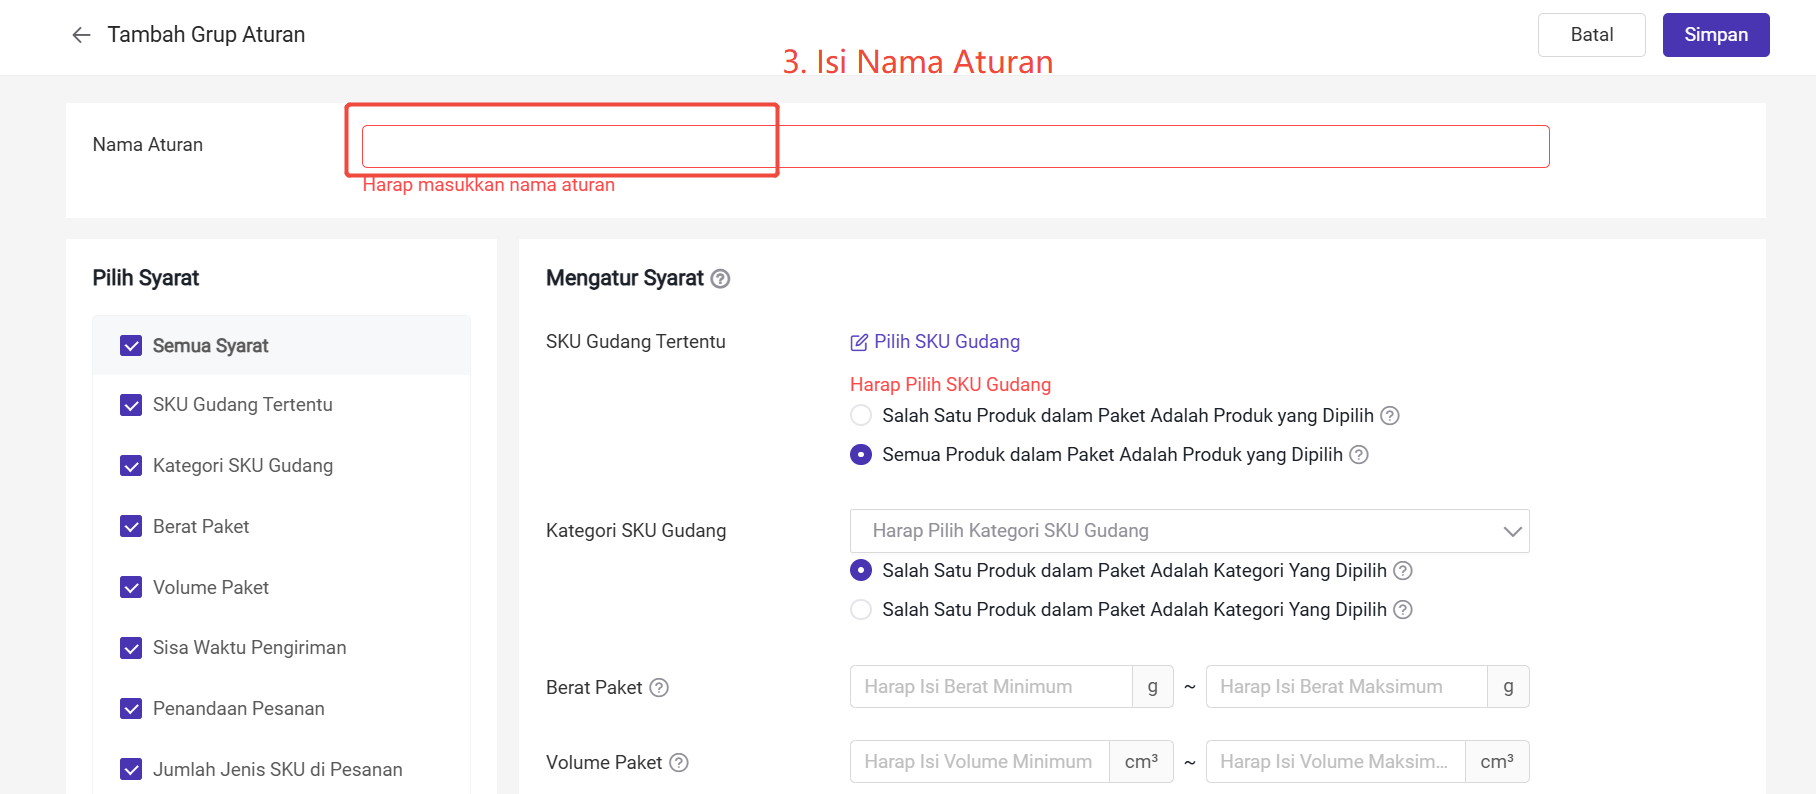Toggle the Berat Paket checkbox
Image resolution: width=1816 pixels, height=794 pixels.
click(x=131, y=527)
